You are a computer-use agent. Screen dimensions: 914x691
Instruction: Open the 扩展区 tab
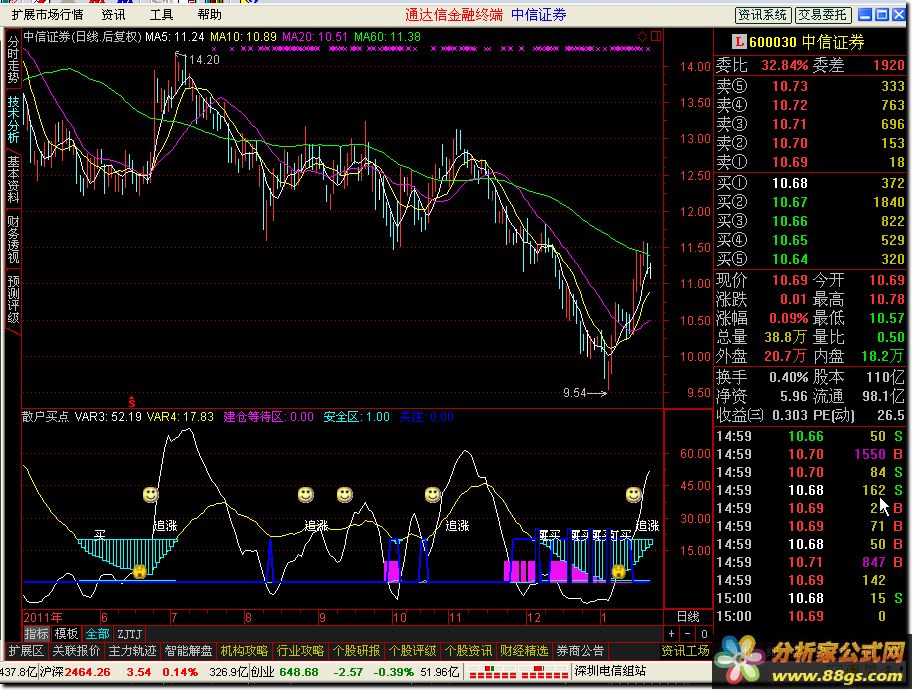26,650
